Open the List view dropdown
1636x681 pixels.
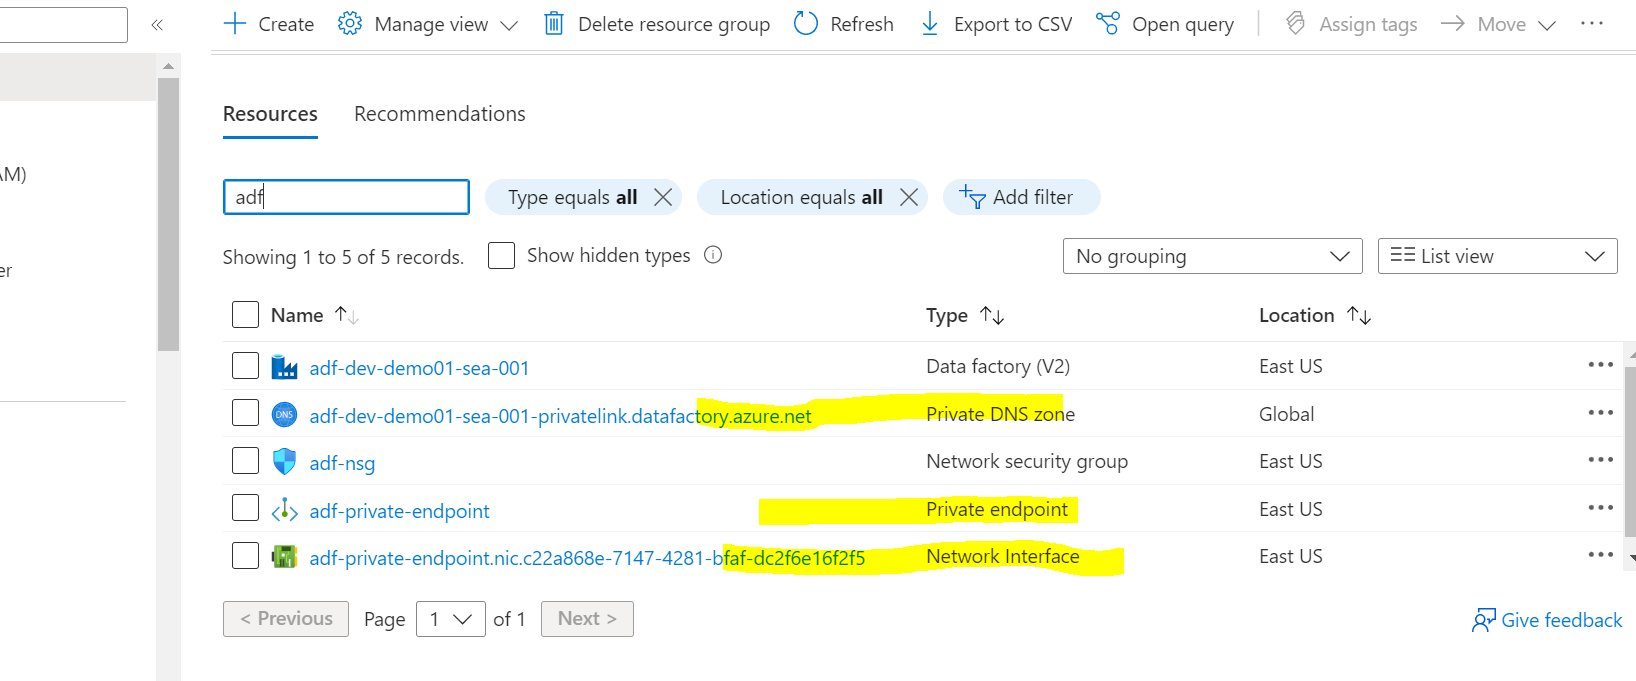(x=1497, y=256)
